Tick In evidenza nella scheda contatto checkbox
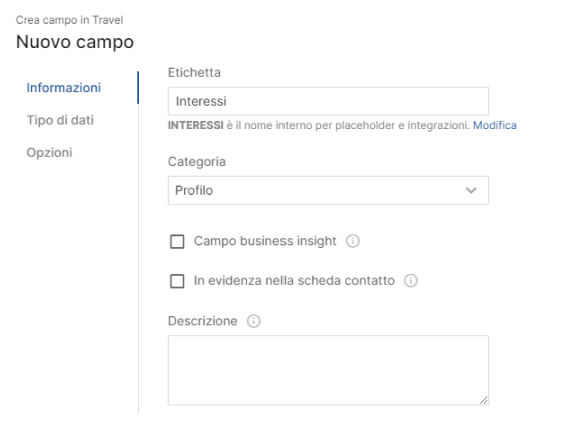The width and height of the screenshot is (564, 438). pyautogui.click(x=177, y=281)
